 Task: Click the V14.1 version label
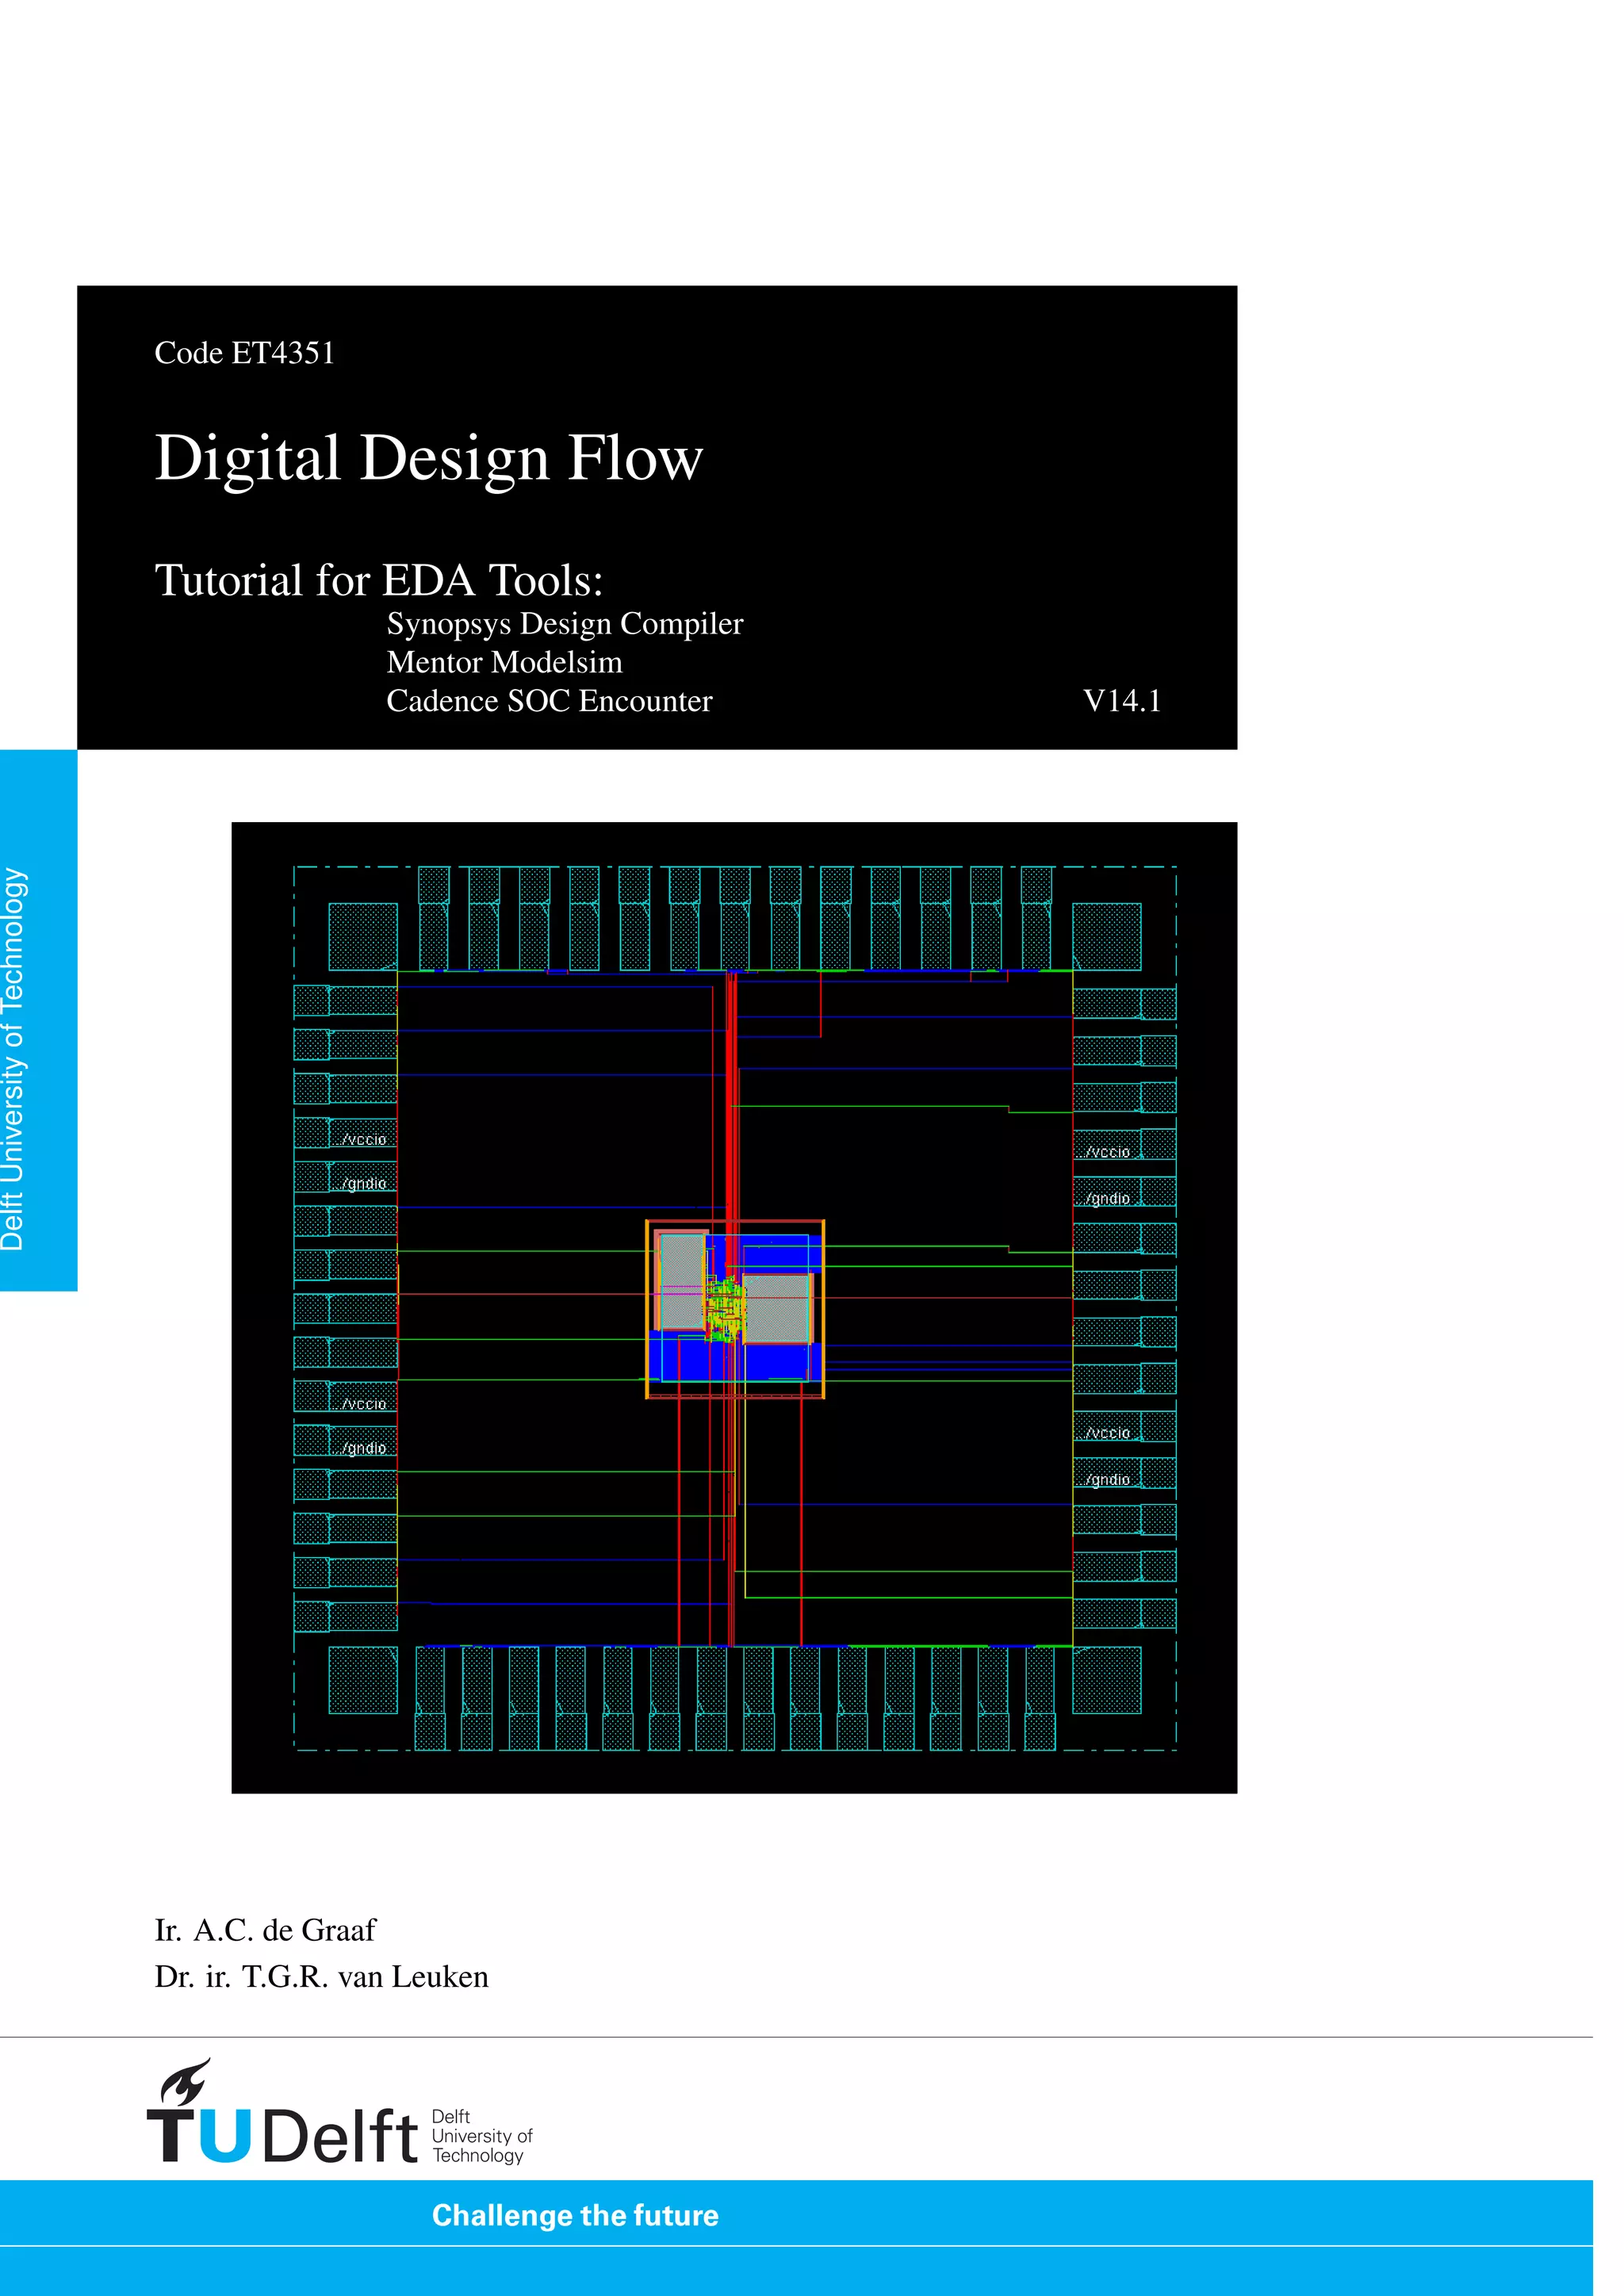click(1122, 701)
